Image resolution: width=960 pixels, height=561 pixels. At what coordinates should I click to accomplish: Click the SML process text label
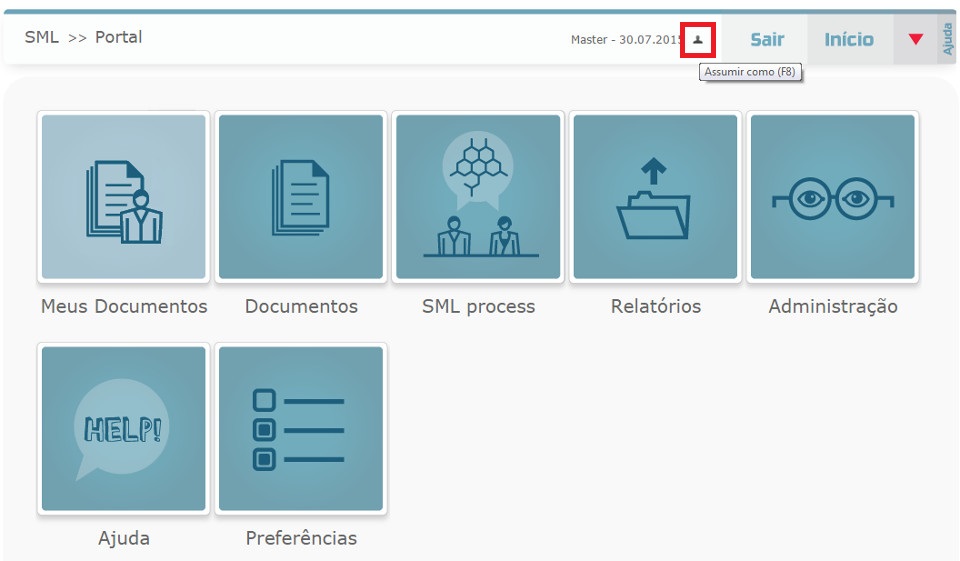[478, 307]
